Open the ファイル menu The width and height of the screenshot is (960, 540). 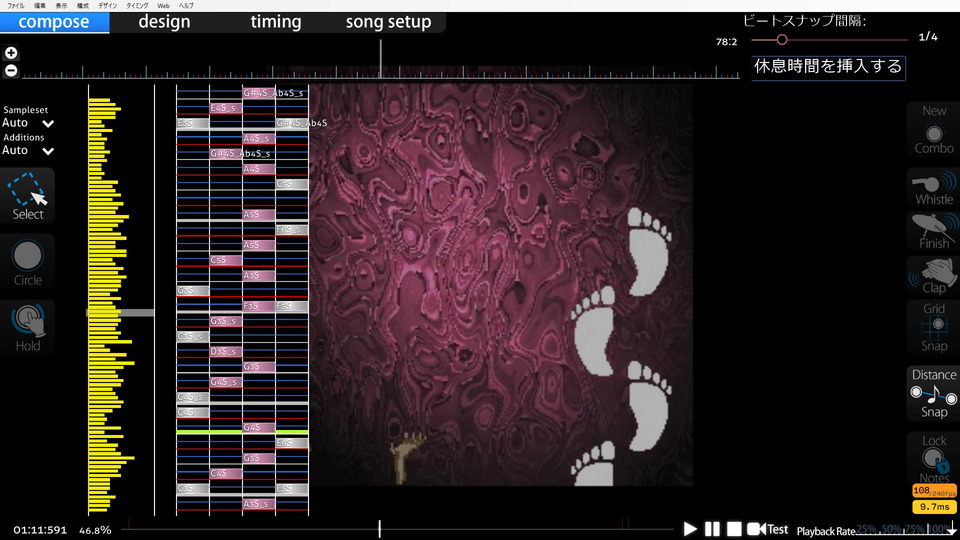tap(16, 6)
